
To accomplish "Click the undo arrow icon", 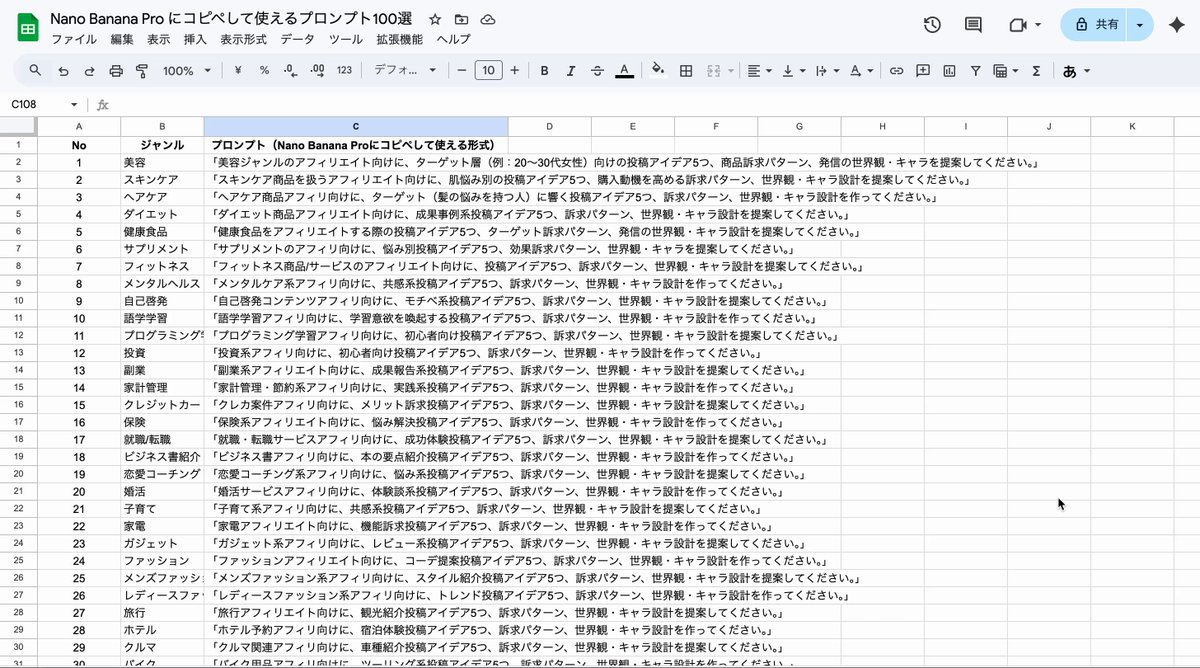I will (x=64, y=71).
